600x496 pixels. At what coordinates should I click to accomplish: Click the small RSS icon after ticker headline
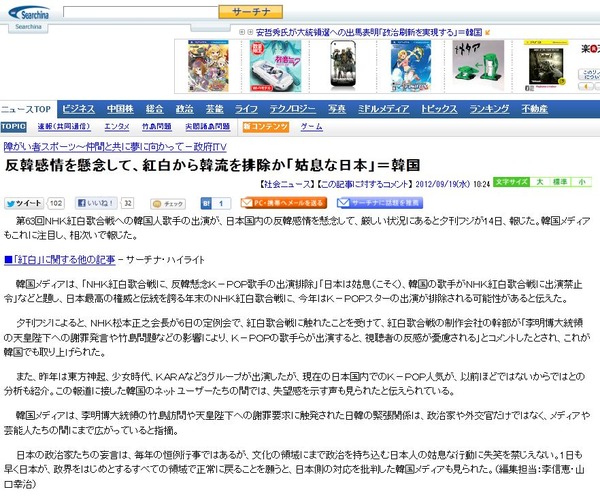click(x=488, y=33)
